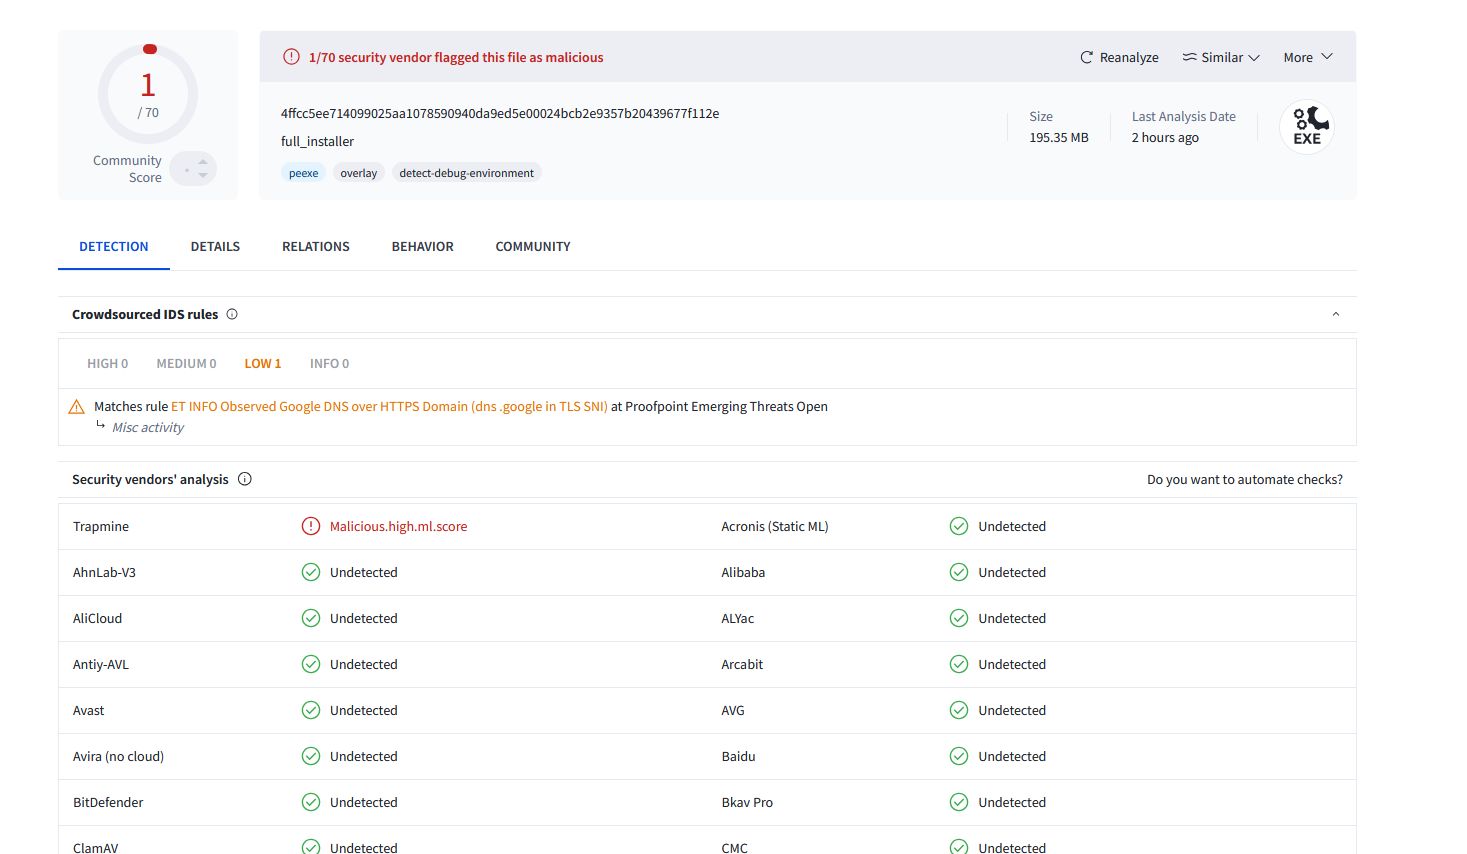Click the EXE file type icon
1467x854 pixels.
1307,128
